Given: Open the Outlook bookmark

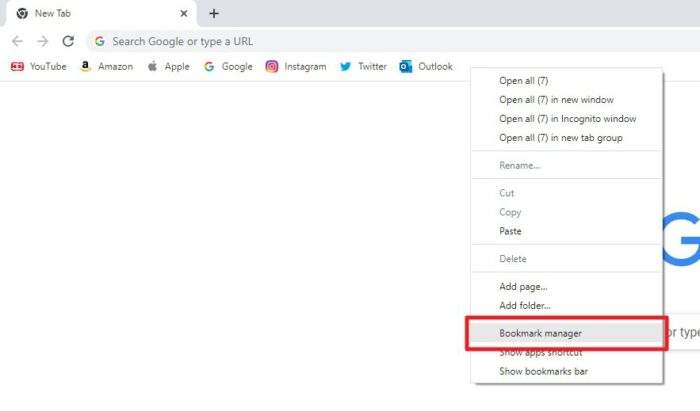Looking at the screenshot, I should (x=426, y=66).
